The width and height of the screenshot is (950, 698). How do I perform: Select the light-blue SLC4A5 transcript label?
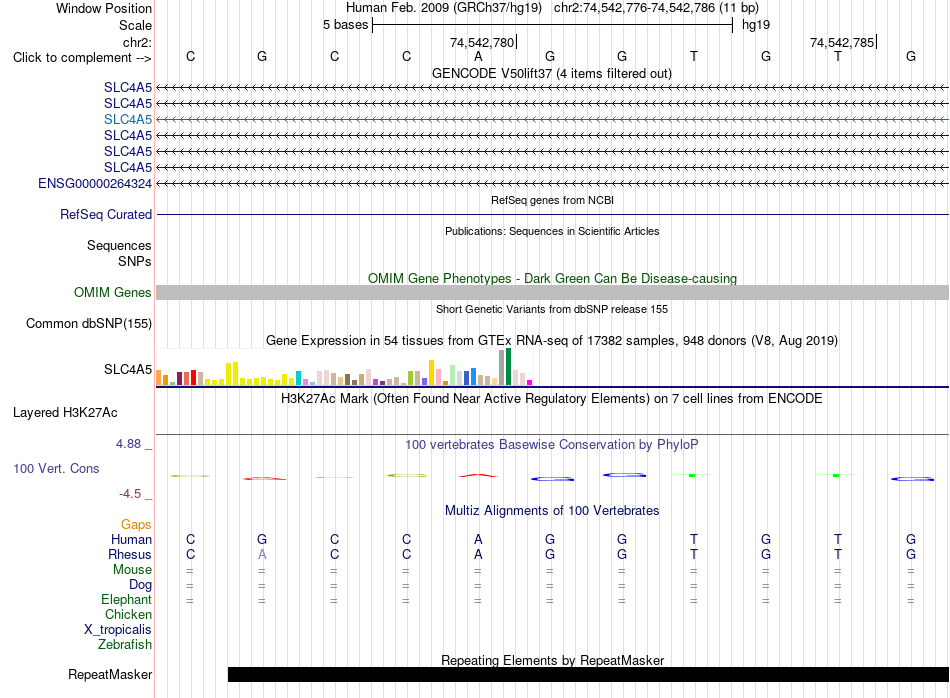(x=128, y=119)
